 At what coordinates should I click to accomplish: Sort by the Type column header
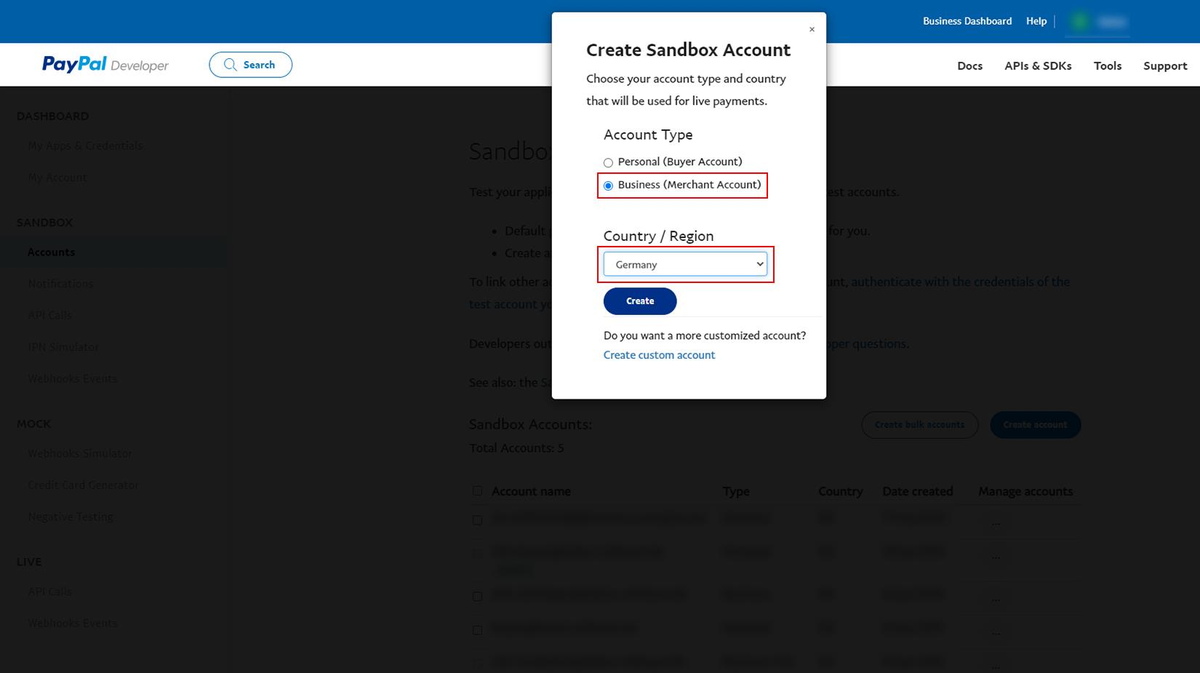pyautogui.click(x=736, y=491)
